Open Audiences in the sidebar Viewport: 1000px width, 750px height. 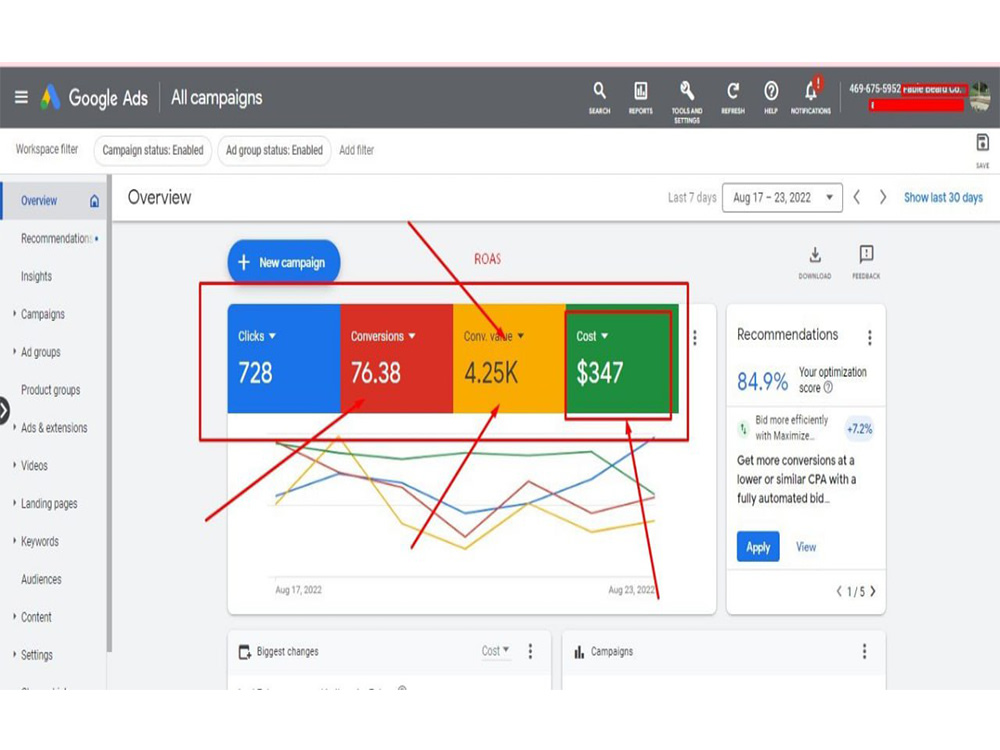(x=41, y=579)
